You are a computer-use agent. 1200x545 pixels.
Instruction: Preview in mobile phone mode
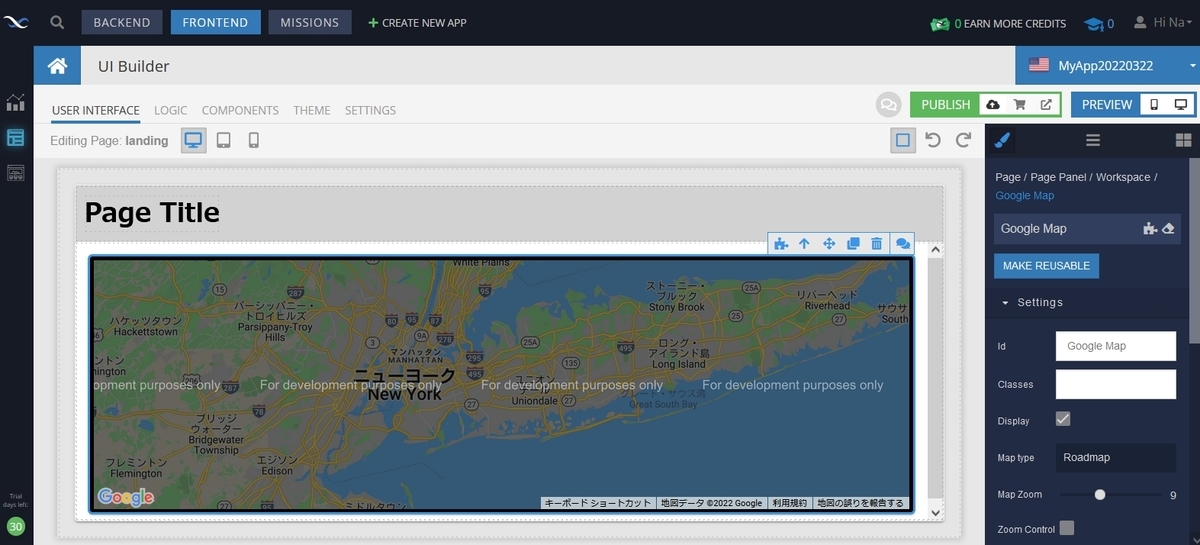(1154, 104)
